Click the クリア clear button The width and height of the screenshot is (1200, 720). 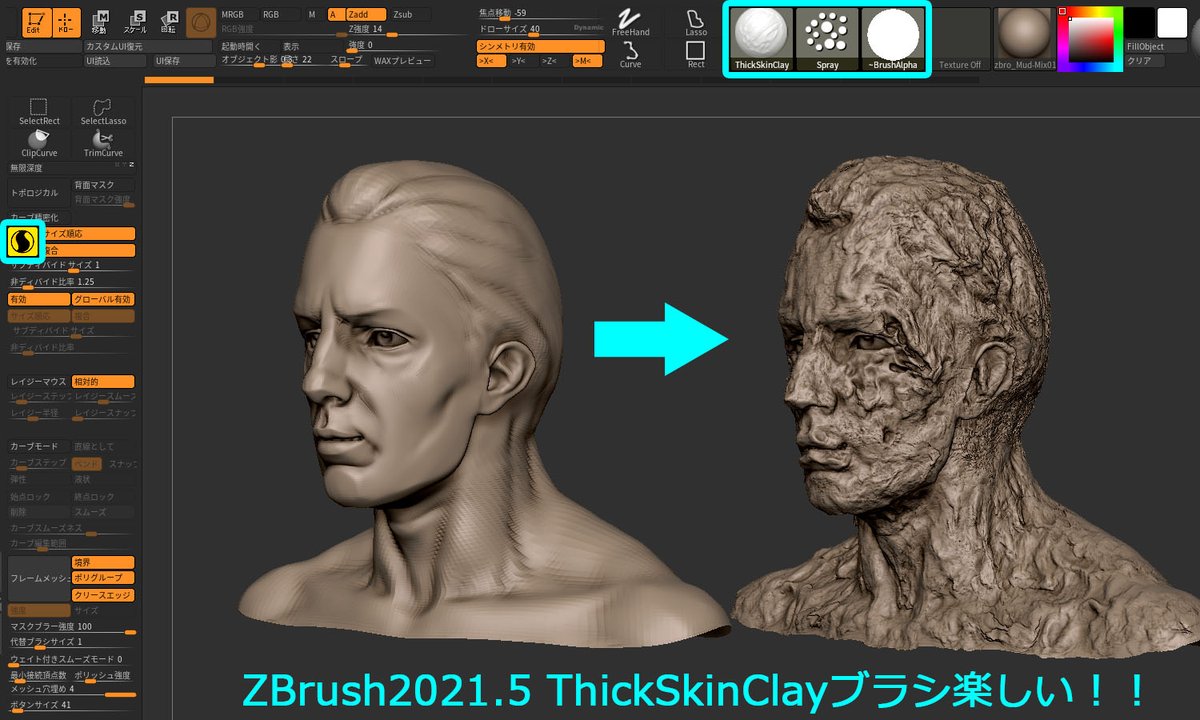coord(1145,61)
